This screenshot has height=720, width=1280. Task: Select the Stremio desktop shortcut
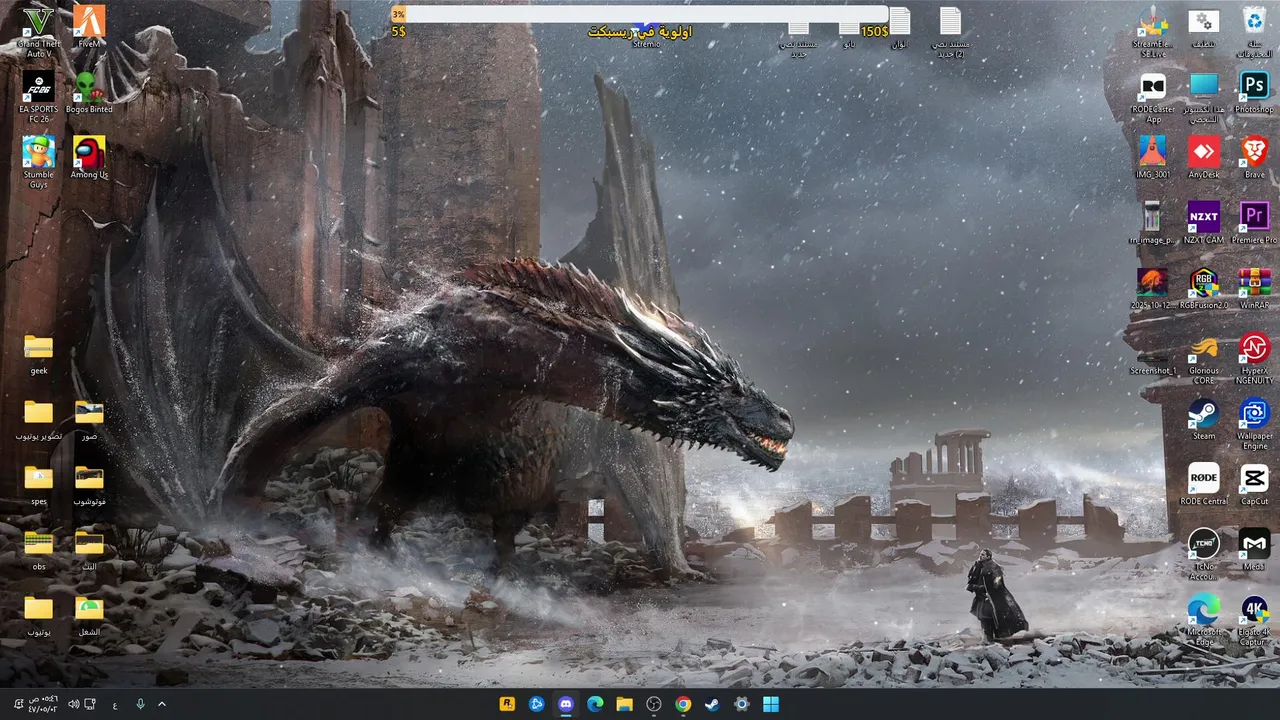point(647,34)
